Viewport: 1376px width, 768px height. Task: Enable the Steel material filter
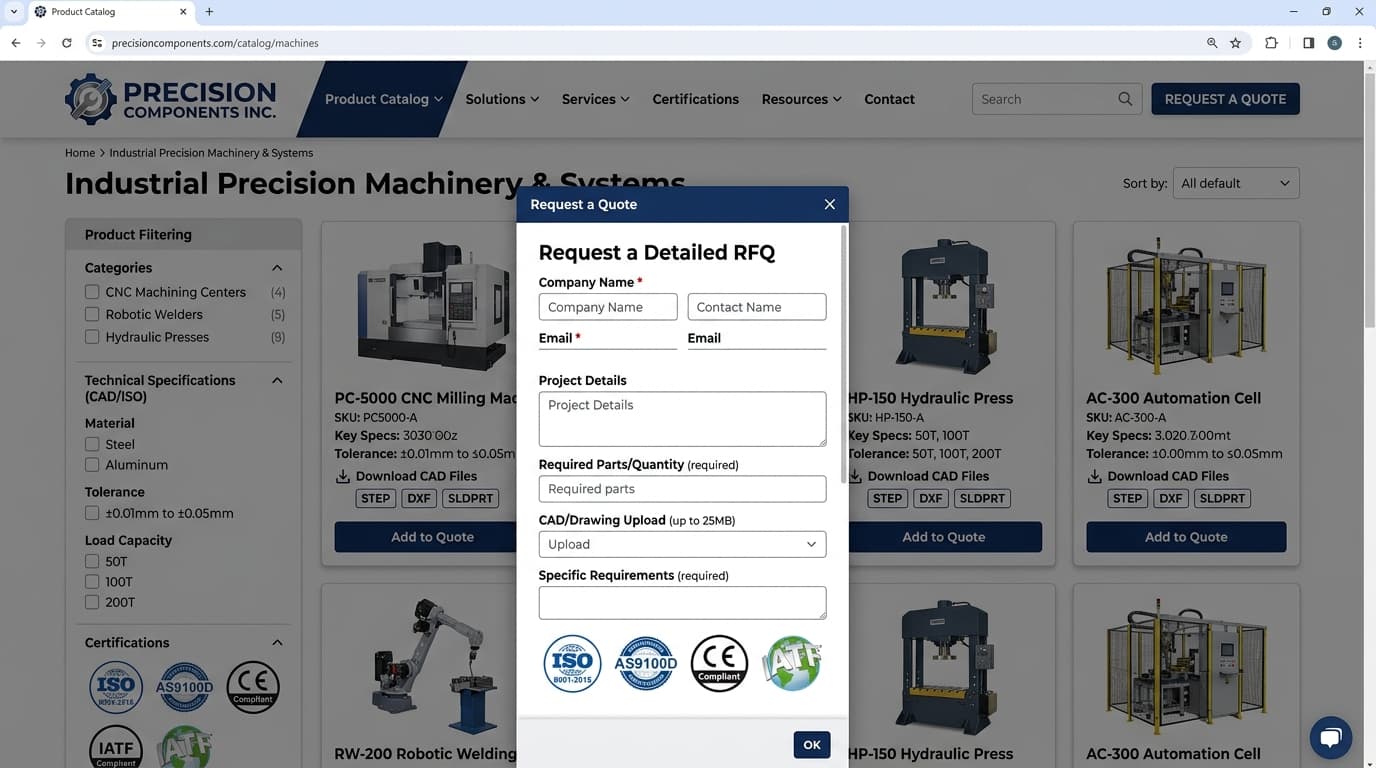coord(92,444)
